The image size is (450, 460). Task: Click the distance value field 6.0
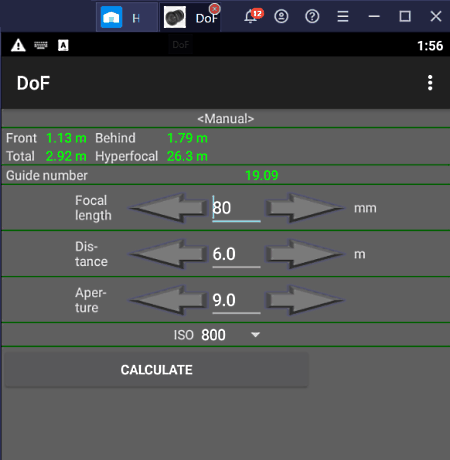(236, 254)
